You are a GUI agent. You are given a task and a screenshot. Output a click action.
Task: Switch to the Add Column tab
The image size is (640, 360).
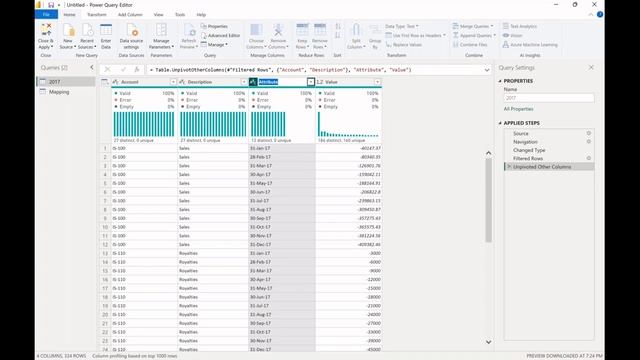pyautogui.click(x=130, y=15)
